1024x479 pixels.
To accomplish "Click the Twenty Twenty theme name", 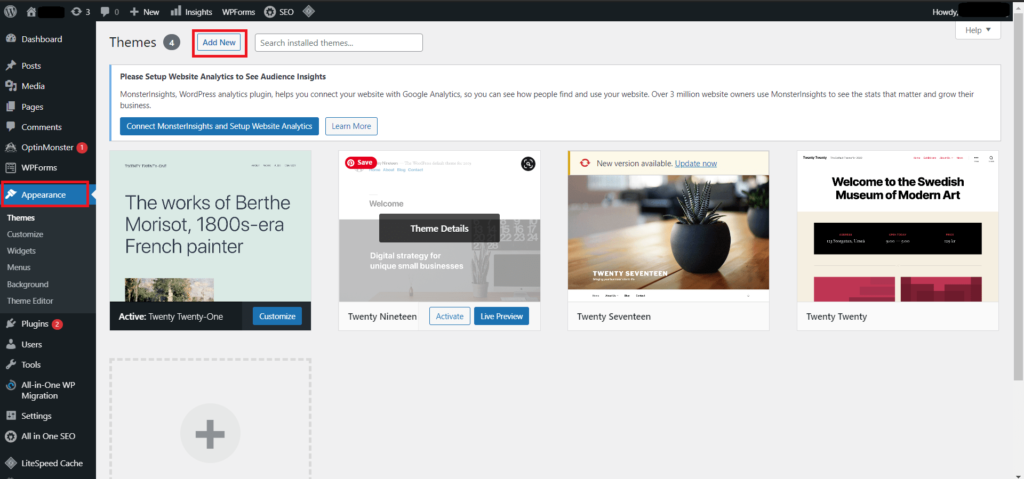I will pos(837,316).
